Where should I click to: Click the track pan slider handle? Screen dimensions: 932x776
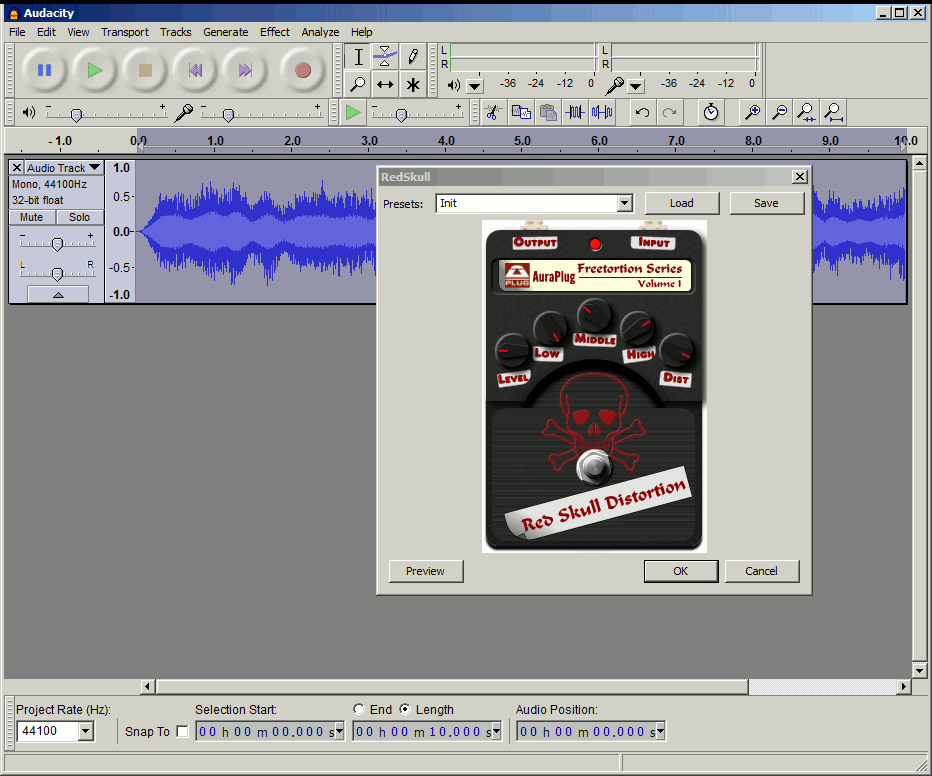pyautogui.click(x=57, y=274)
